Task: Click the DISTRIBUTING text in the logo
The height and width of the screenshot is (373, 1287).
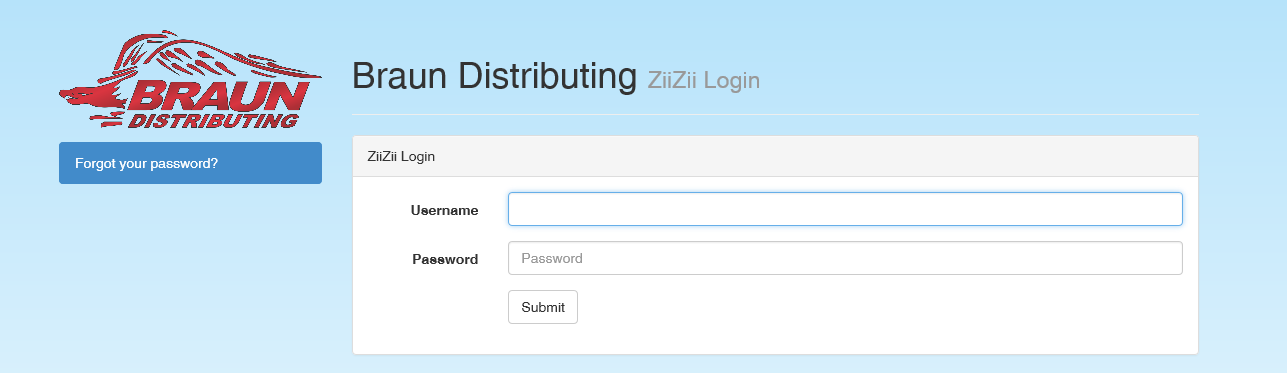Action: pos(215,121)
